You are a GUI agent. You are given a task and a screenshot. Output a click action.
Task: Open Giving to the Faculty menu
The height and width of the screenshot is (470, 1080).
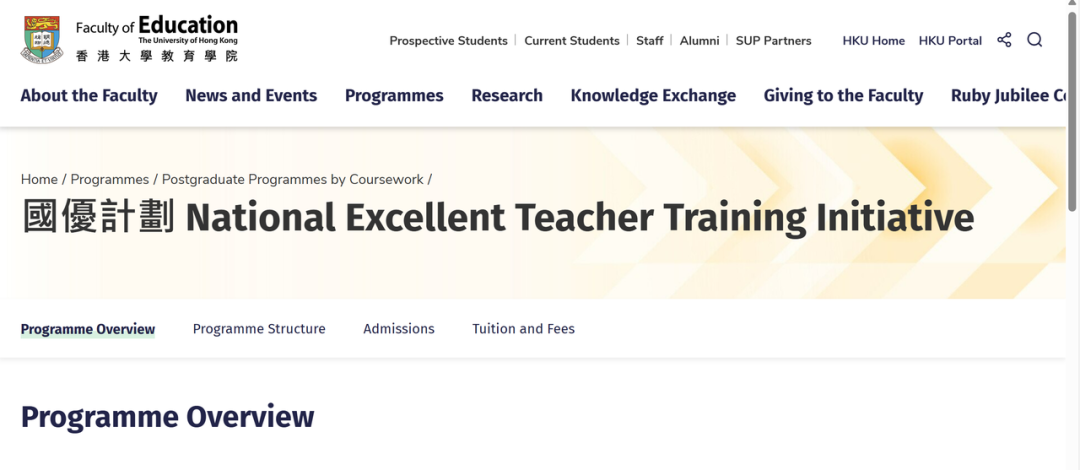click(843, 96)
